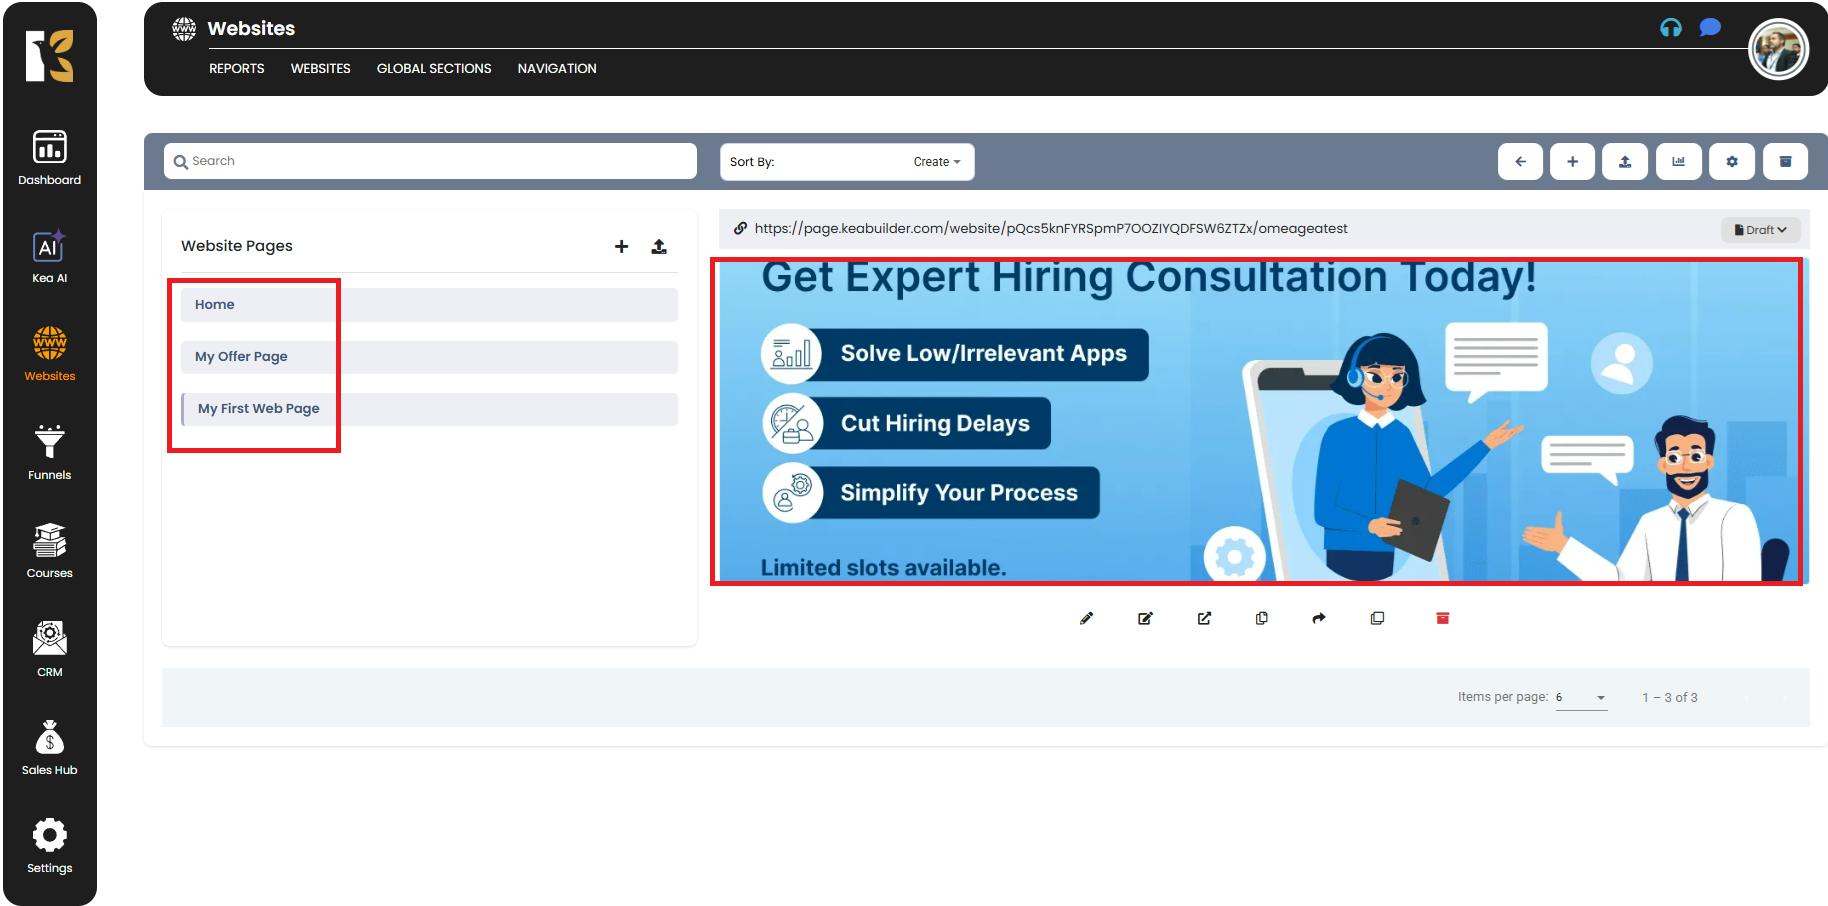Screen dimensions: 1828x906
Task: Click the share arrow icon under preview
Action: click(x=1319, y=618)
